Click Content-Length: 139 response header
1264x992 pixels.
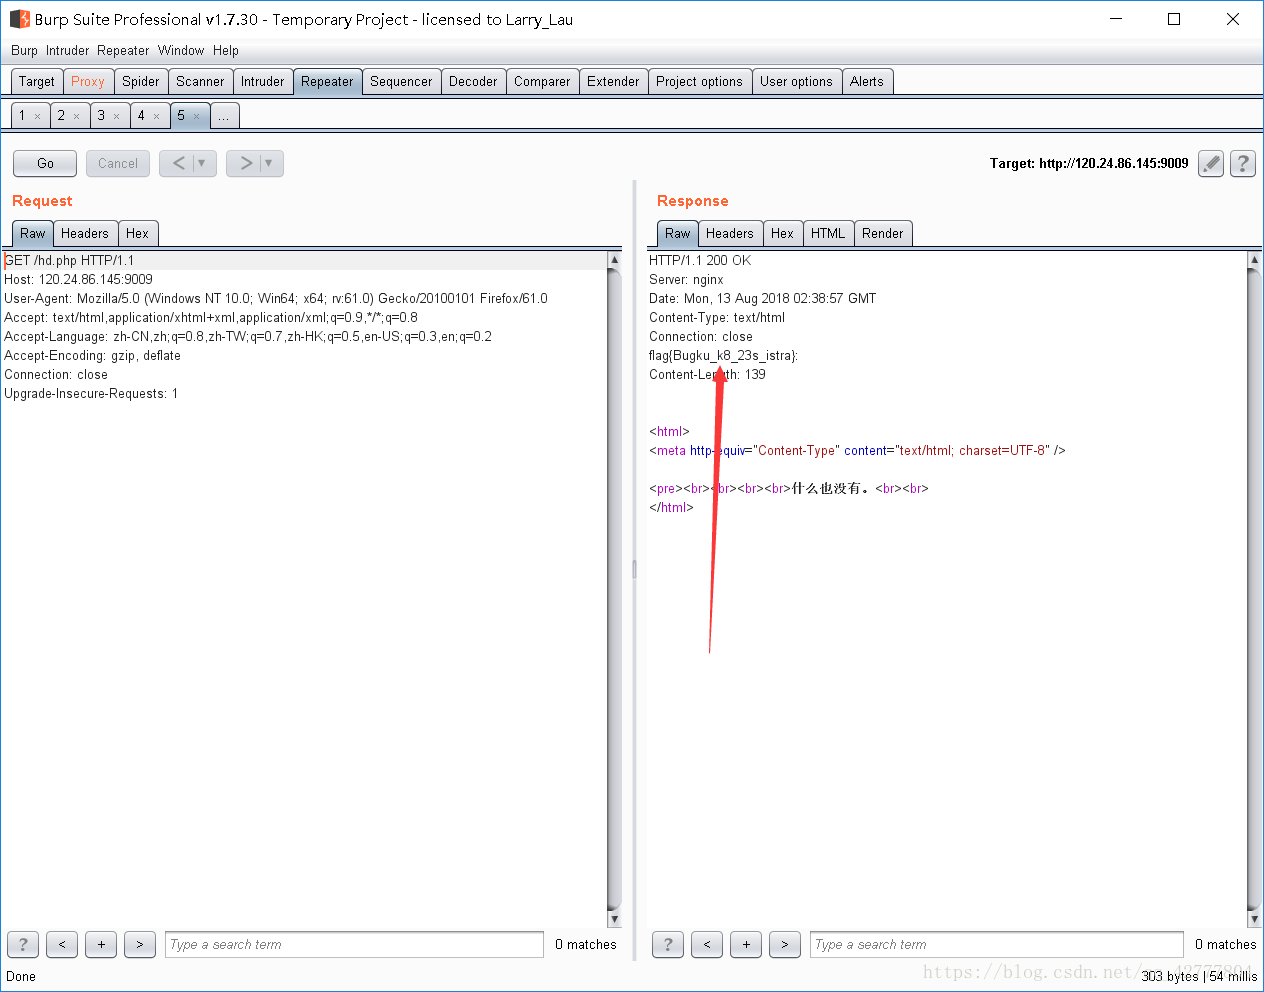[x=707, y=375]
